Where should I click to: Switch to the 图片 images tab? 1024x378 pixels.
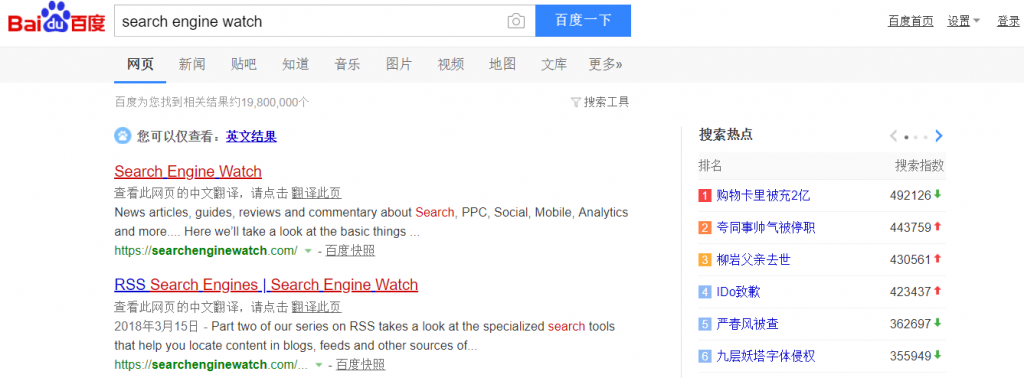click(x=399, y=64)
